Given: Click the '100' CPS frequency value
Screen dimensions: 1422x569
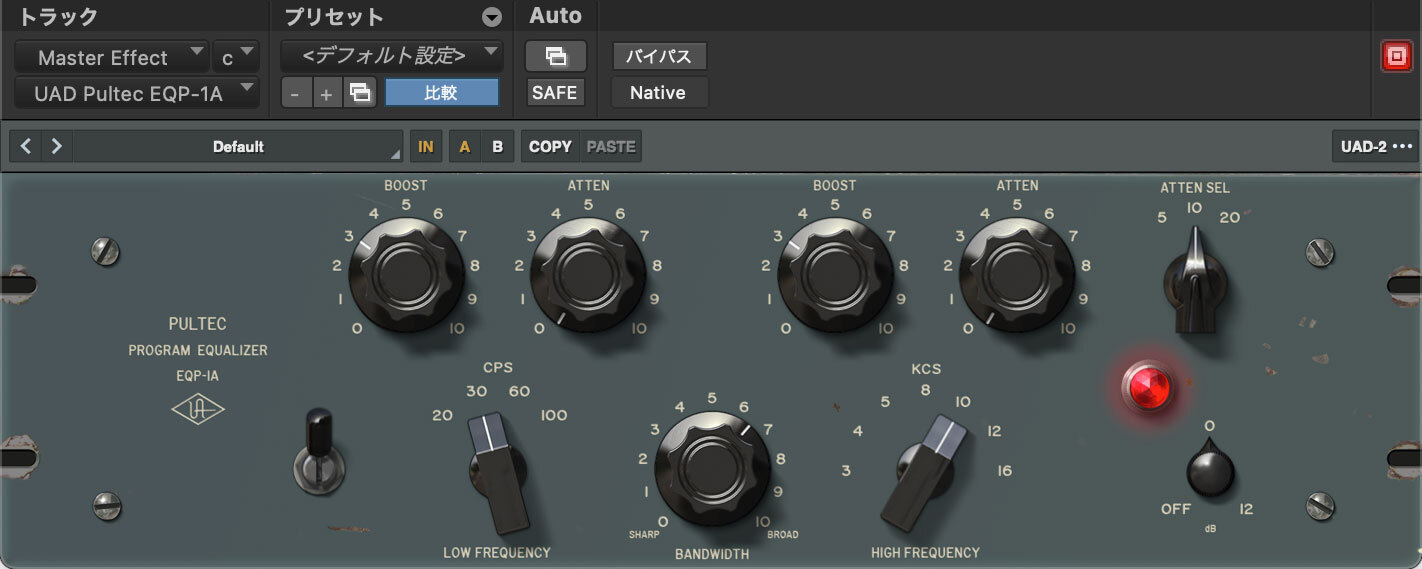Looking at the screenshot, I should pyautogui.click(x=554, y=415).
